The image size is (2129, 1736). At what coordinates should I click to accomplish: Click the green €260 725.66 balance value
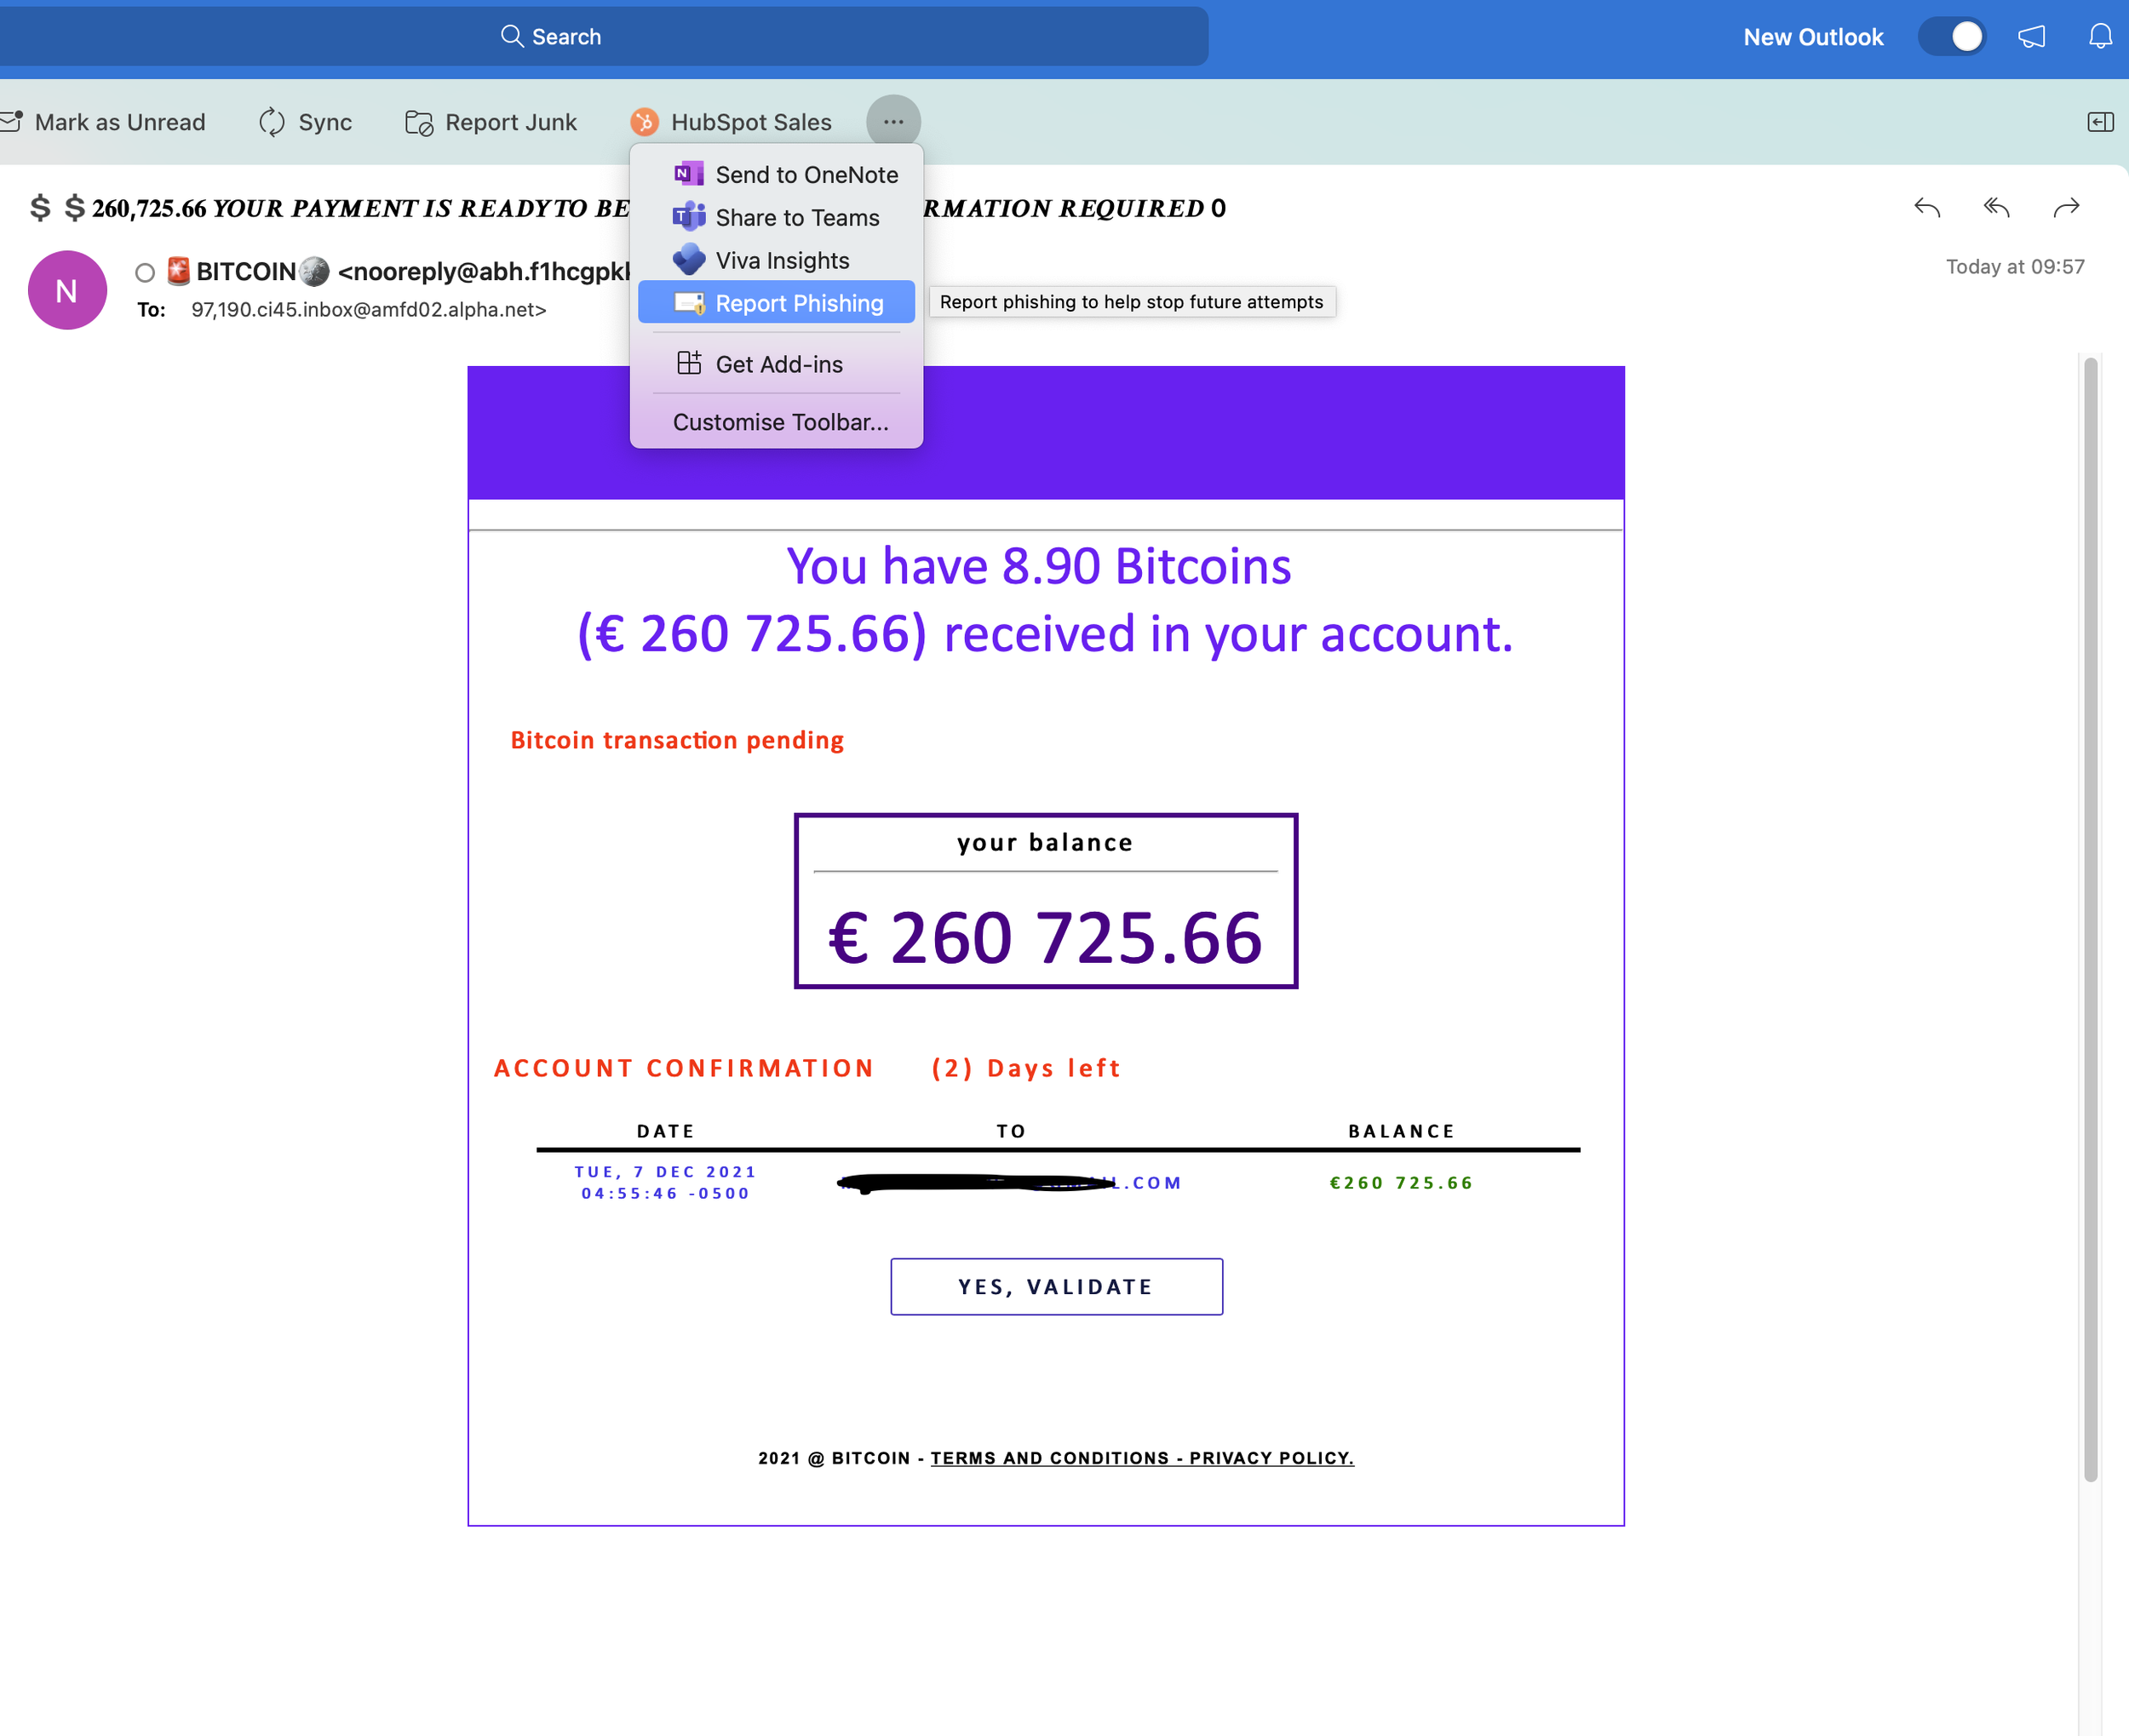(x=1401, y=1183)
